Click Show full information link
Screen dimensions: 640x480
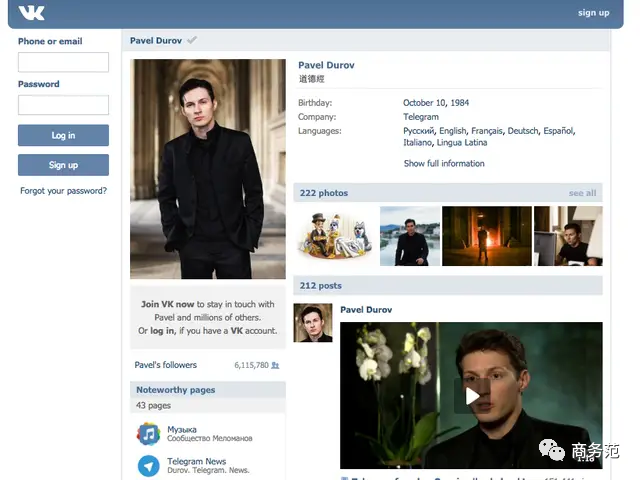point(444,163)
